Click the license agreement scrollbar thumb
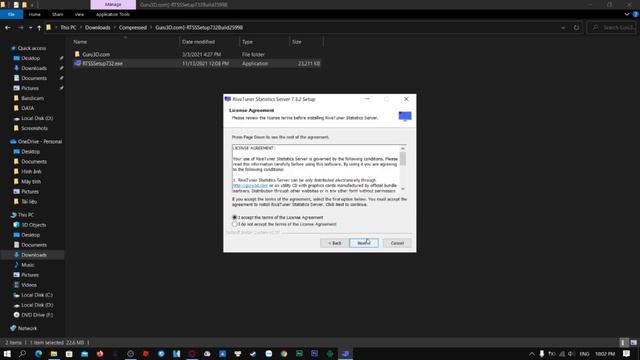Image resolution: width=640 pixels, height=360 pixels. [x=403, y=159]
